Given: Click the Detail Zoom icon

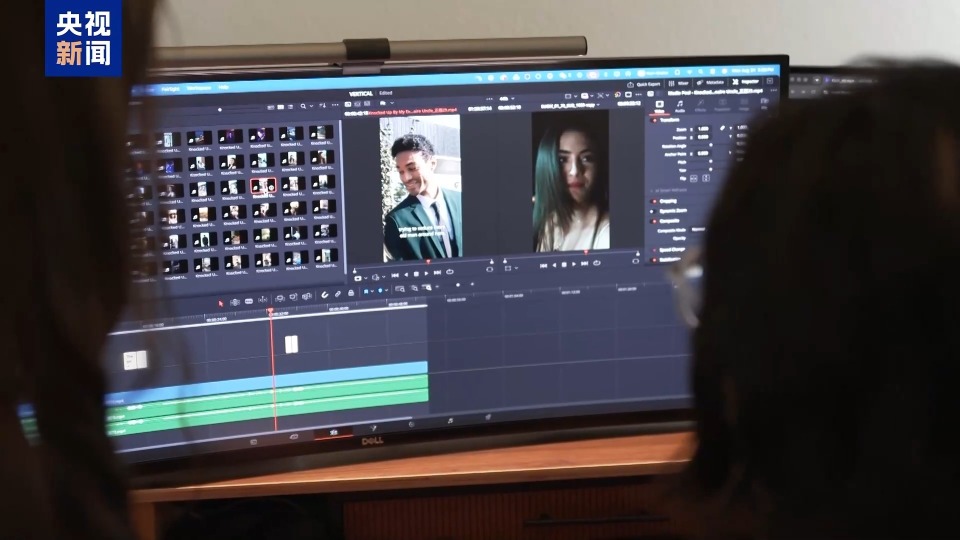Looking at the screenshot, I should [x=414, y=288].
